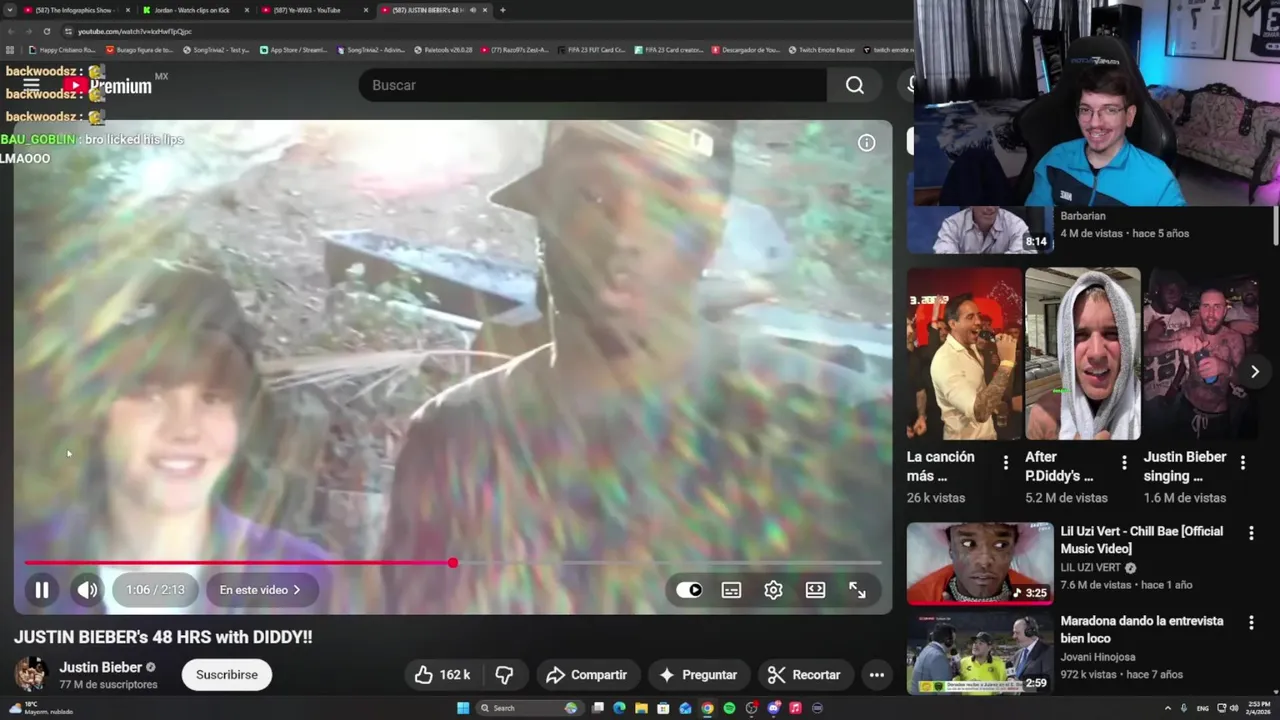Show next shorts with right arrow
This screenshot has width=1280, height=720.
pyautogui.click(x=1255, y=371)
